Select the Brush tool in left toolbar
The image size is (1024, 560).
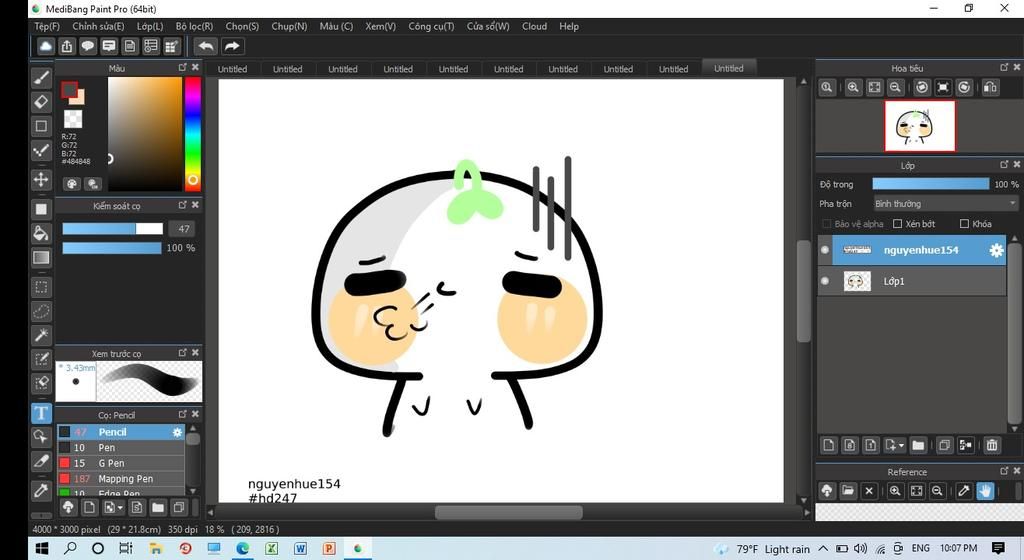pos(41,78)
